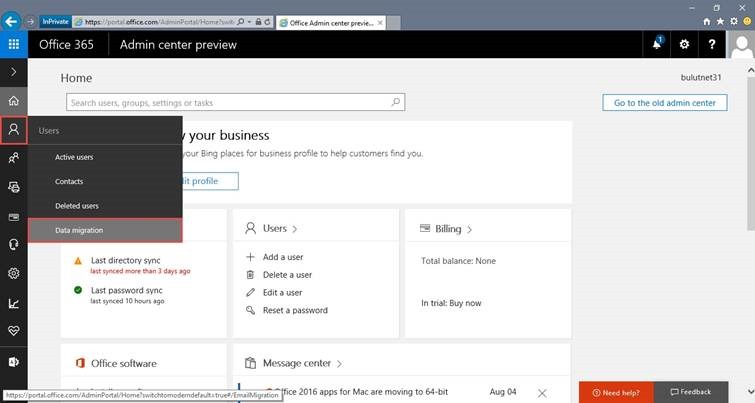Image resolution: width=755 pixels, height=403 pixels.
Task: Open the Users card heading
Action: (274, 228)
